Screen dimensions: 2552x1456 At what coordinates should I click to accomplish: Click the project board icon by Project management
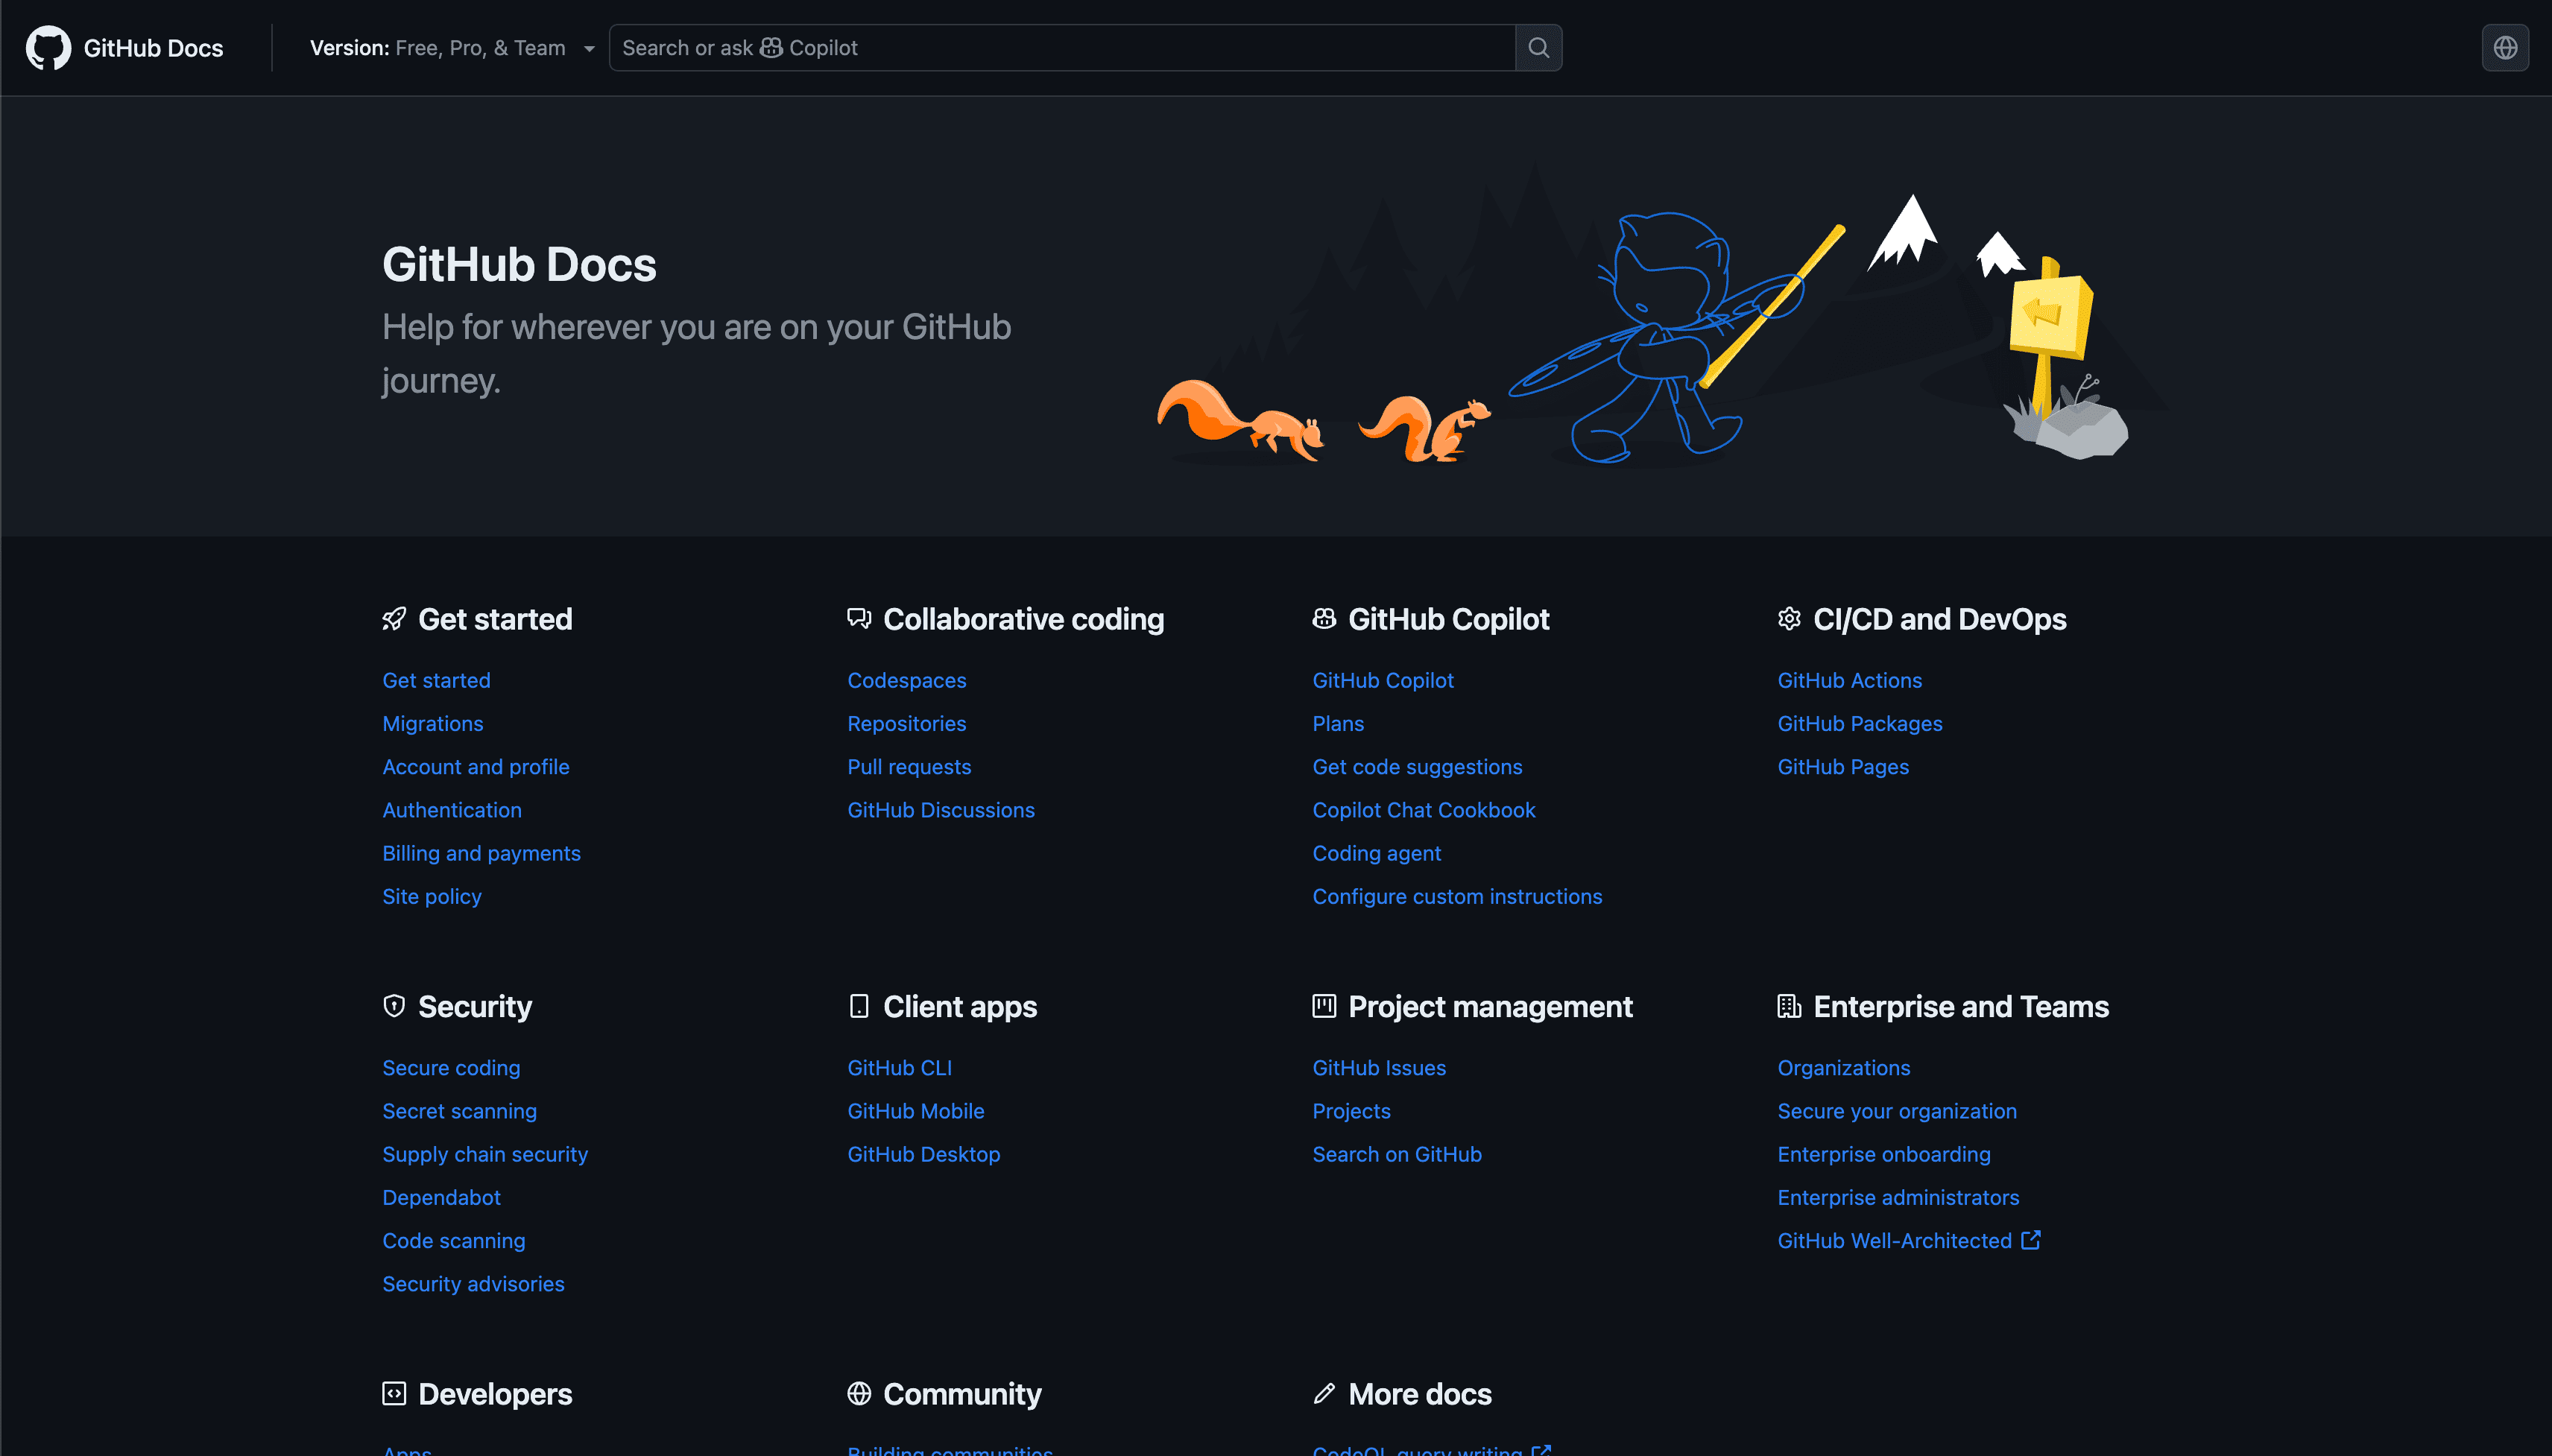point(1324,1006)
